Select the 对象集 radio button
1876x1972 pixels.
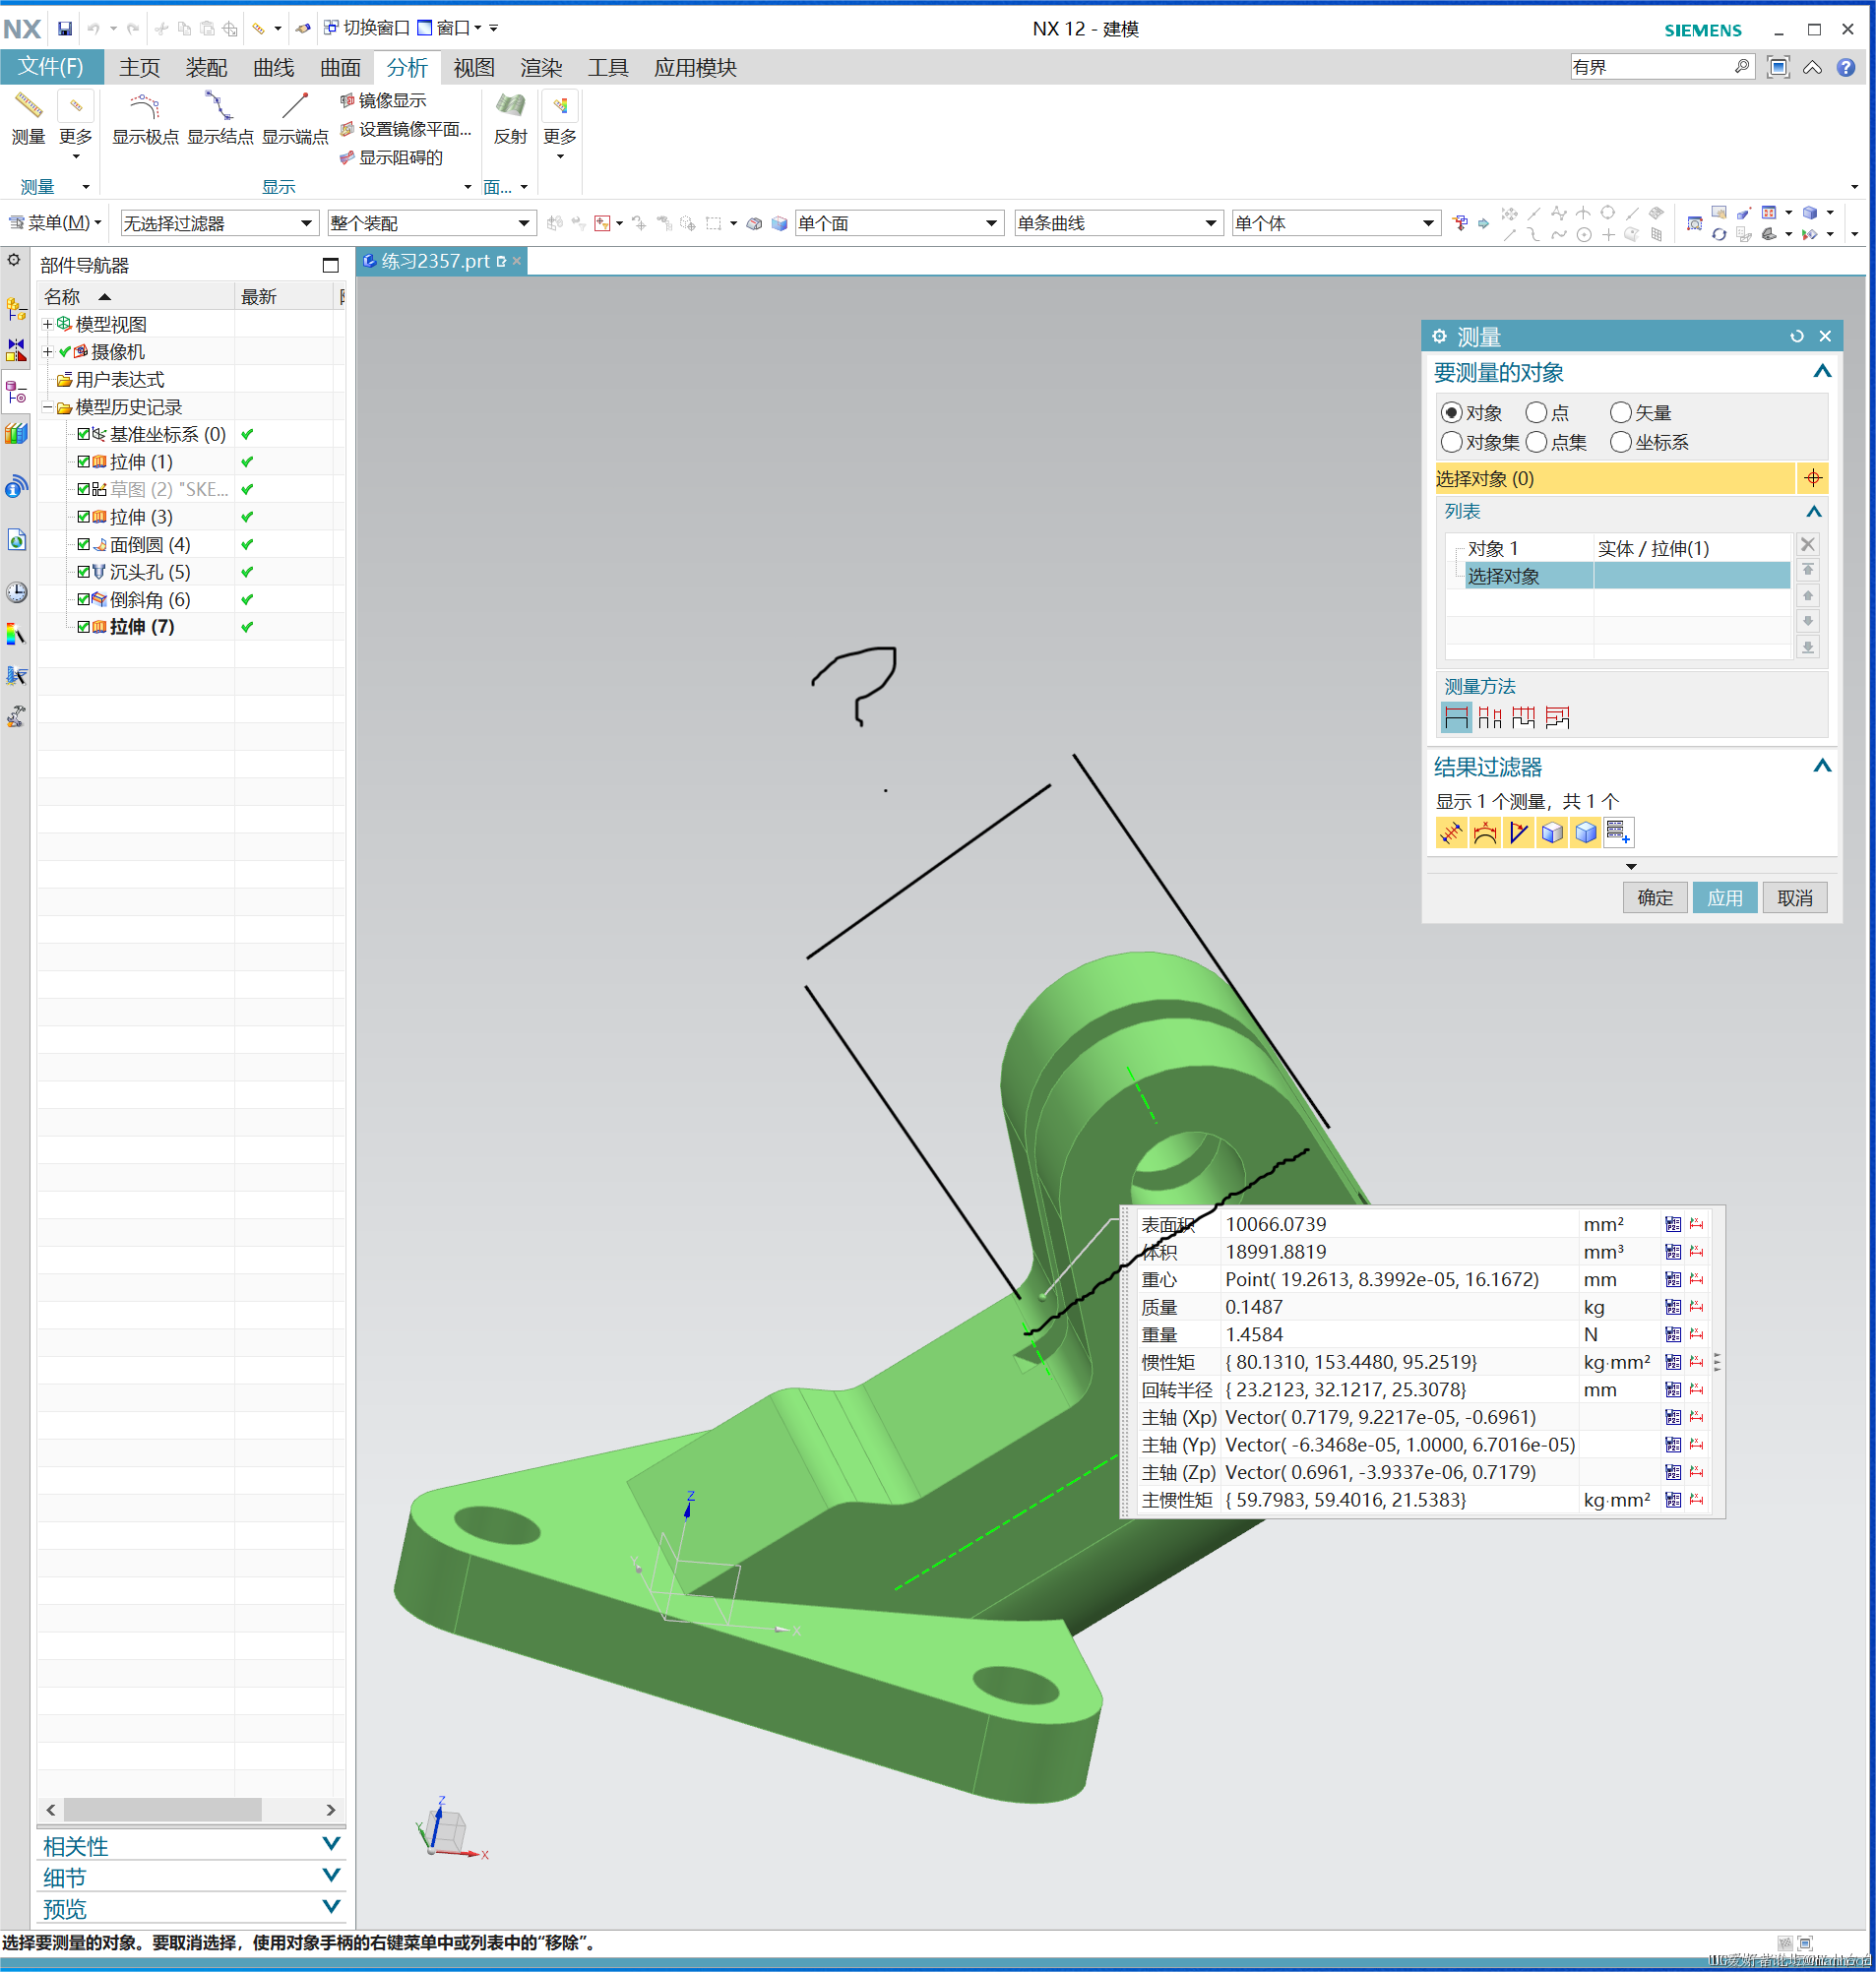pos(1451,442)
